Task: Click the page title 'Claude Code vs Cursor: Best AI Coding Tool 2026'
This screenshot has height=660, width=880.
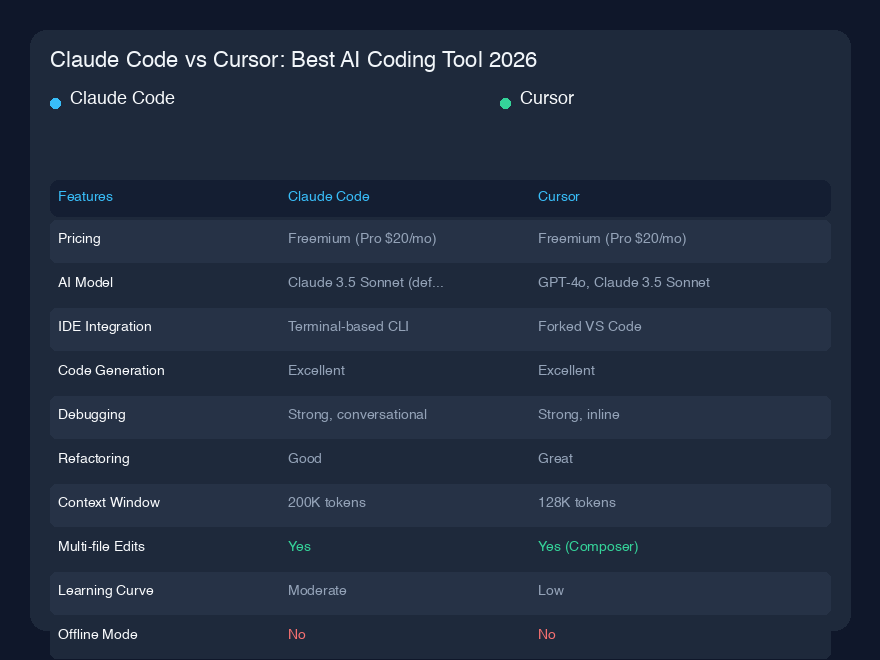Action: [x=294, y=60]
